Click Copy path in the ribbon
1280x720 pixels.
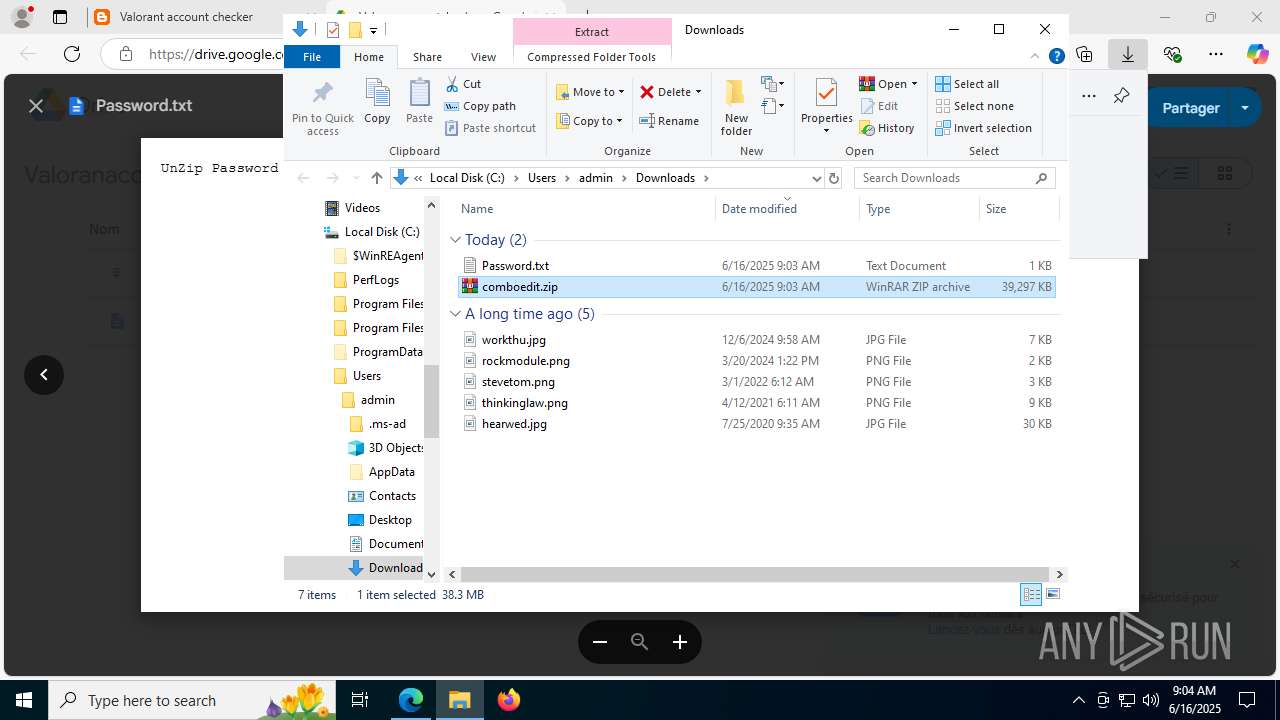pyautogui.click(x=480, y=106)
